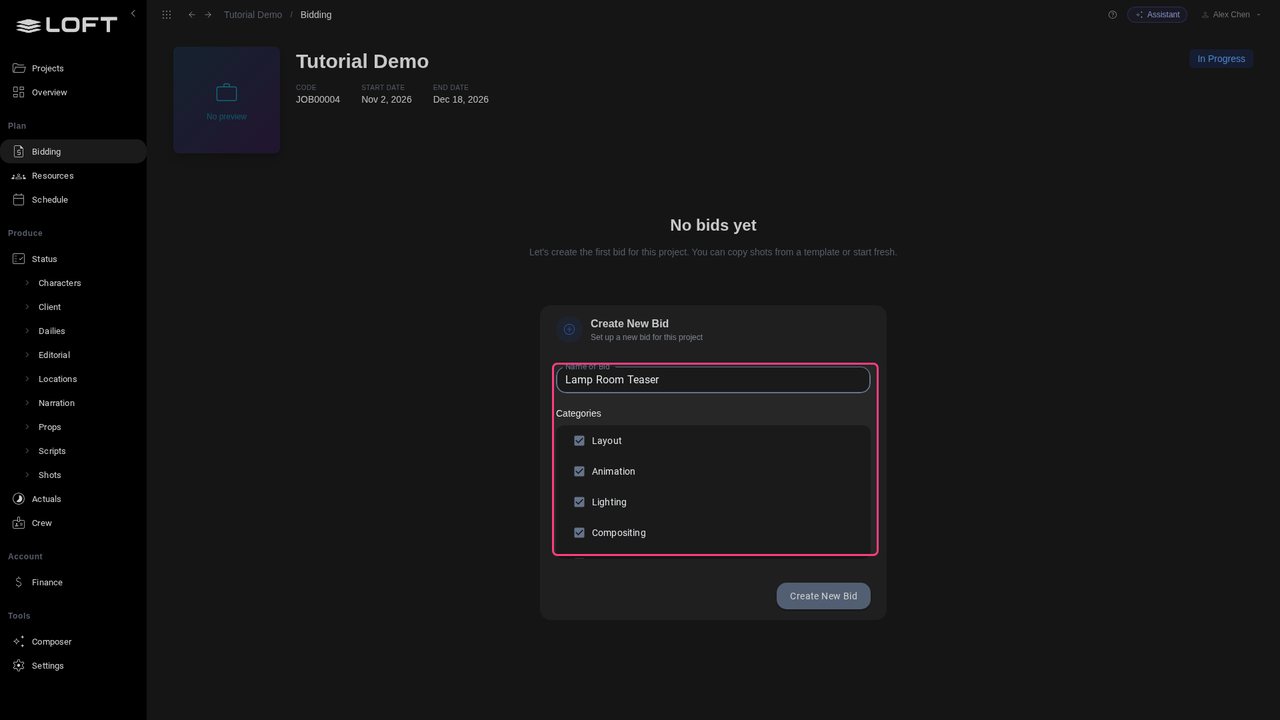Viewport: 1280px width, 720px height.
Task: Expand the Shots status group
Action: pos(27,475)
